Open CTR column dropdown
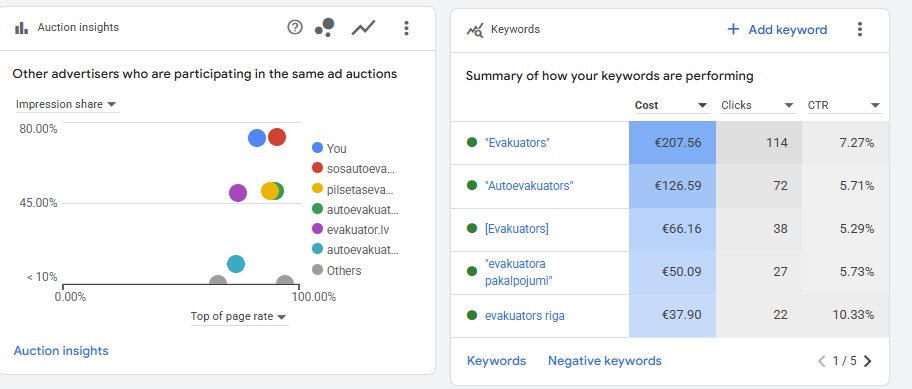The image size is (912, 389). [845, 105]
